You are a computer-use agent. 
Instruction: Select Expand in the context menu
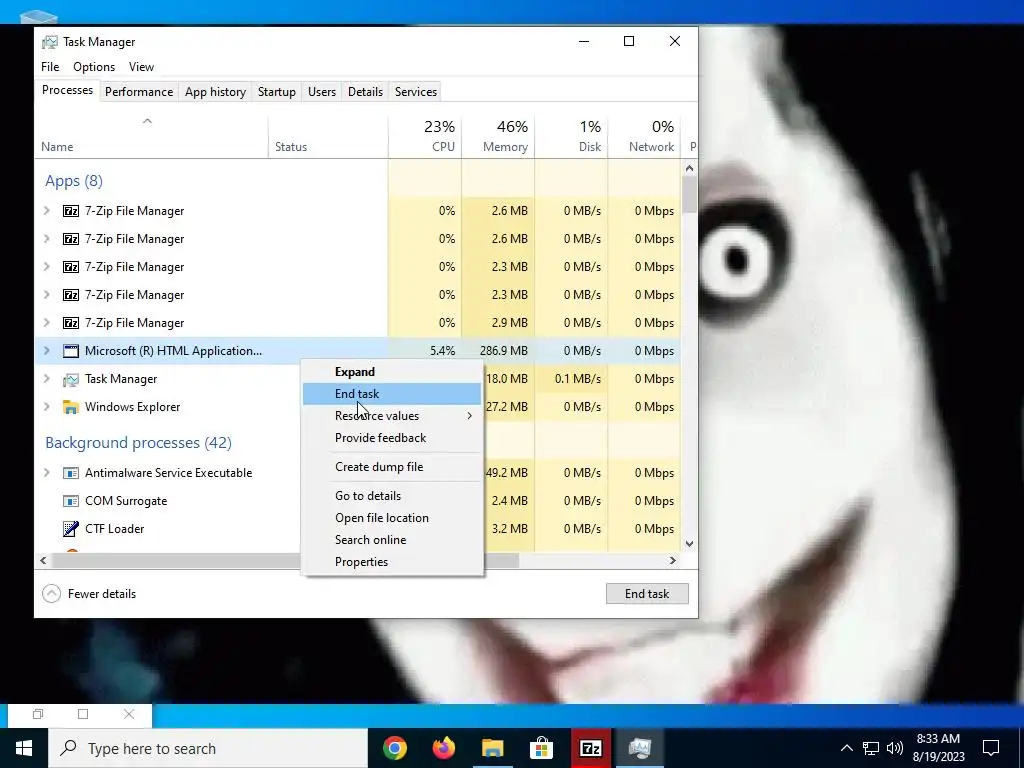click(x=392, y=372)
